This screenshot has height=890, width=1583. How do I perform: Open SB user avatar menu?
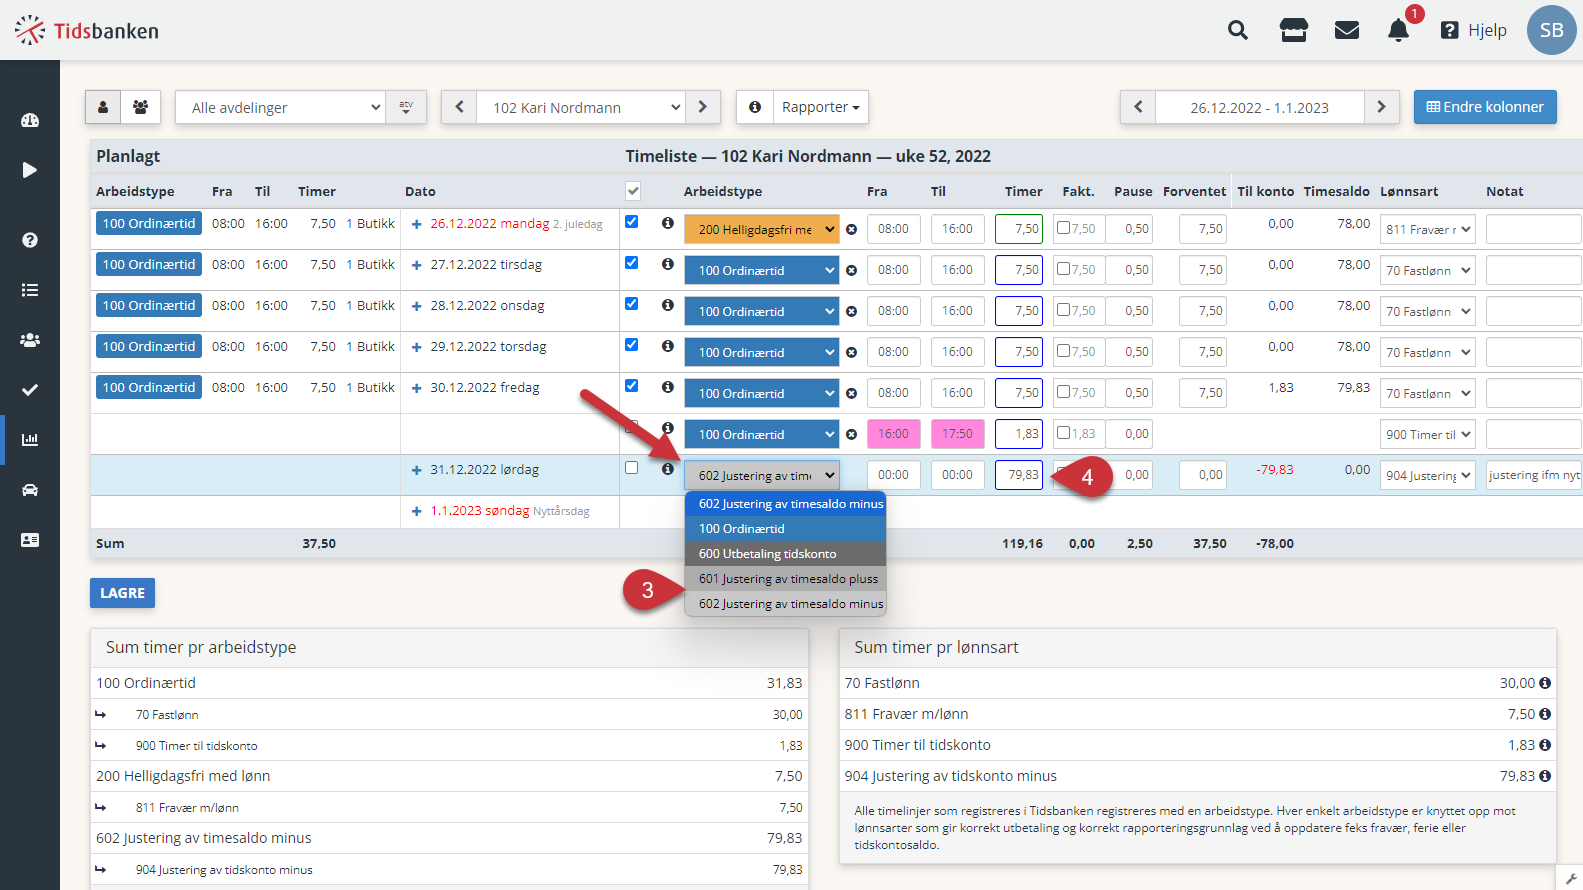coord(1551,30)
